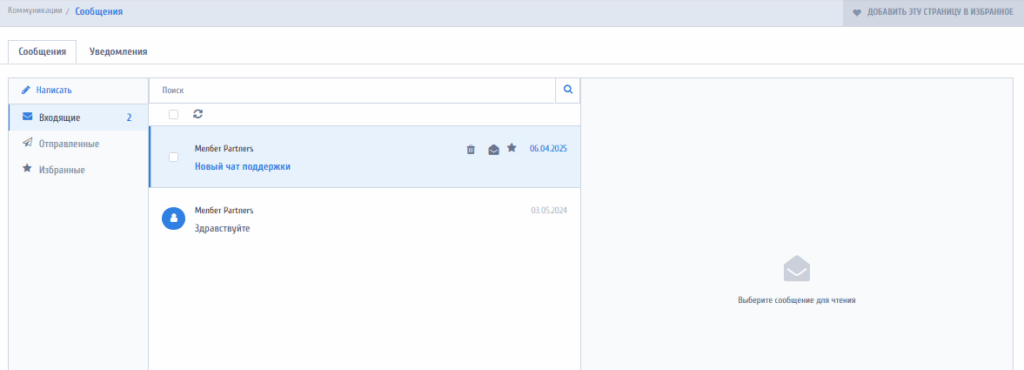Open the Отправленные folder
The height and width of the screenshot is (370, 1024).
(x=78, y=143)
